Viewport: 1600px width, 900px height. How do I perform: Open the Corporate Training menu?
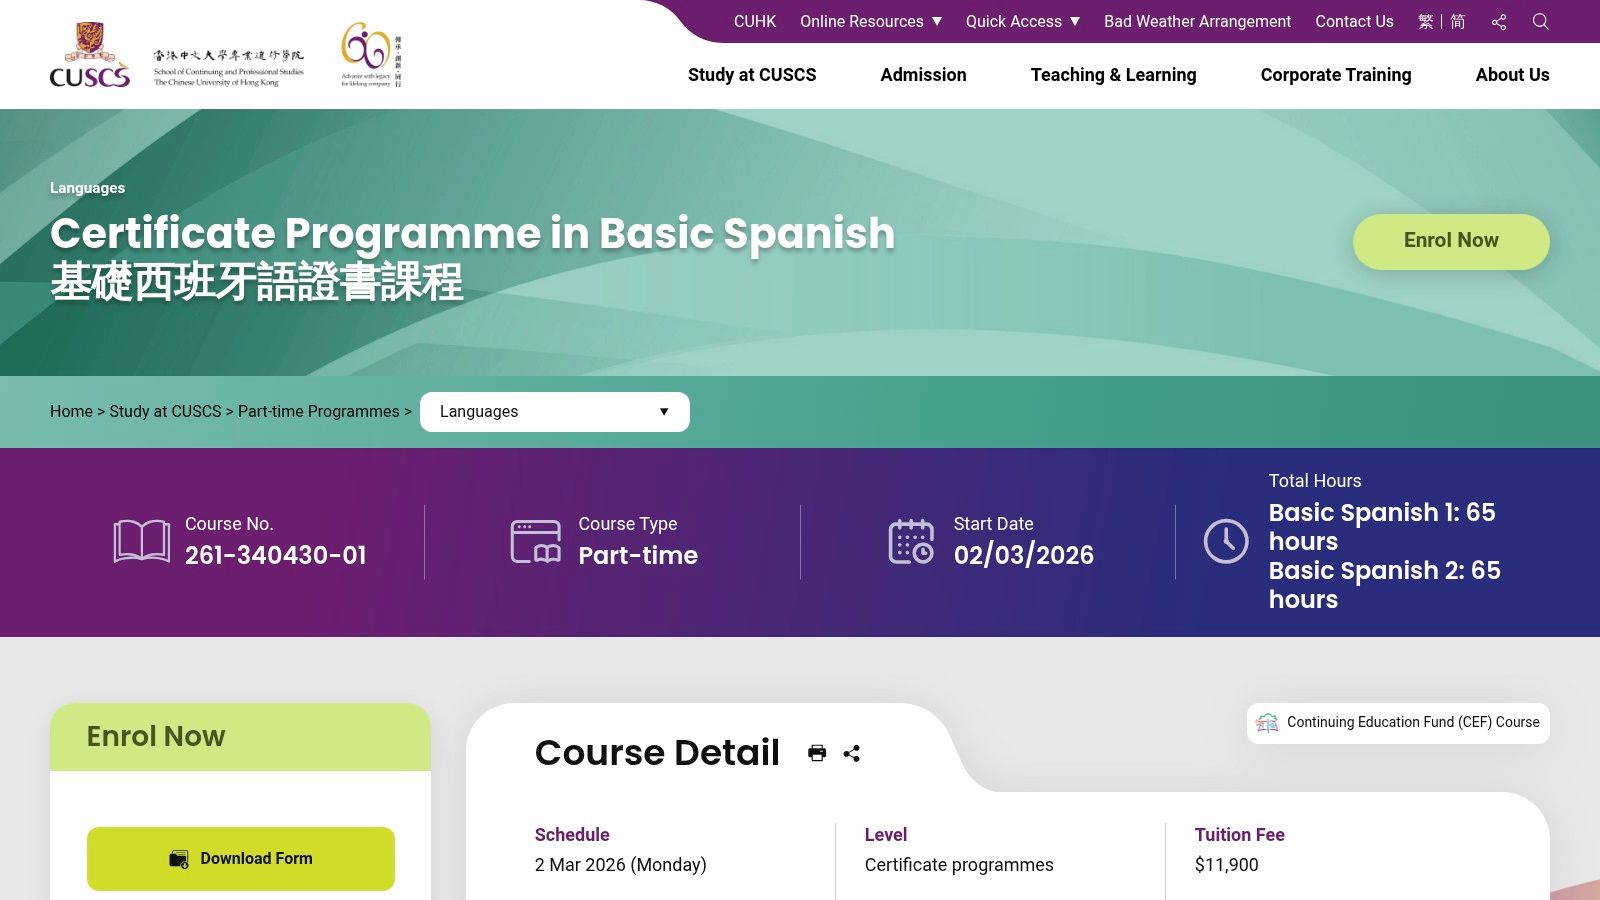tap(1335, 75)
